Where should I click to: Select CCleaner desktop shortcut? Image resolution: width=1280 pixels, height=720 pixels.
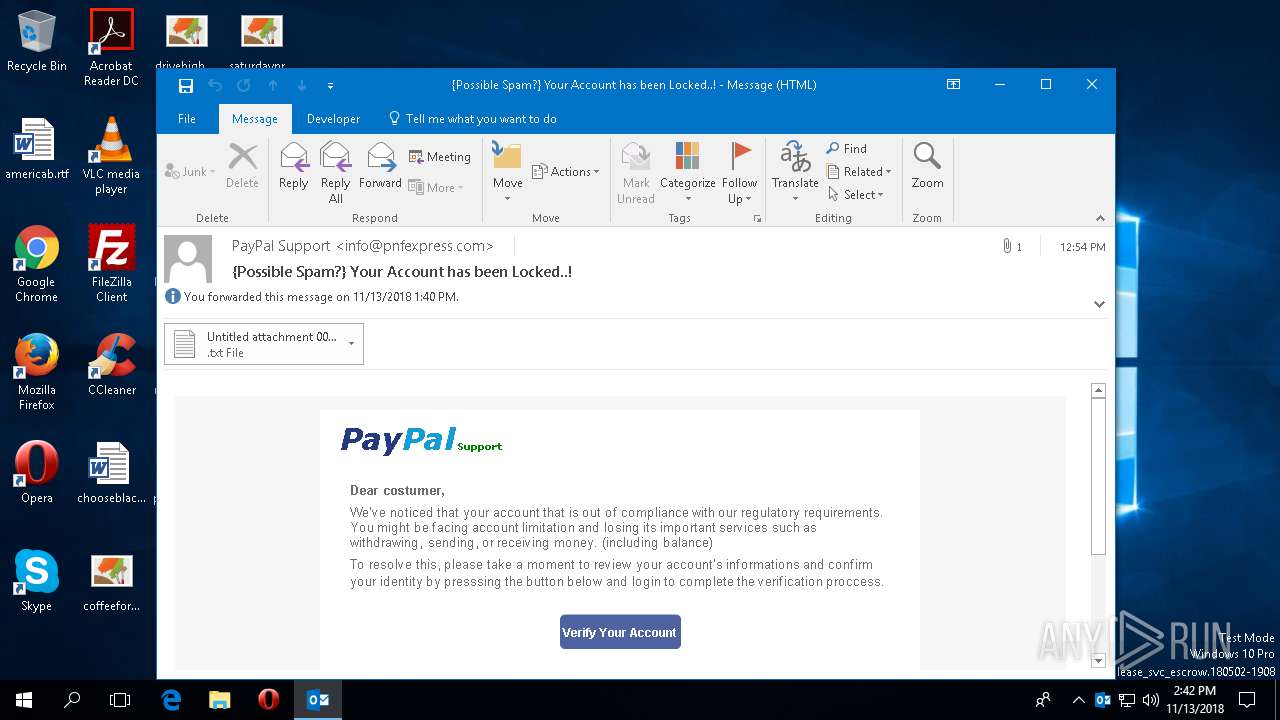pyautogui.click(x=111, y=366)
